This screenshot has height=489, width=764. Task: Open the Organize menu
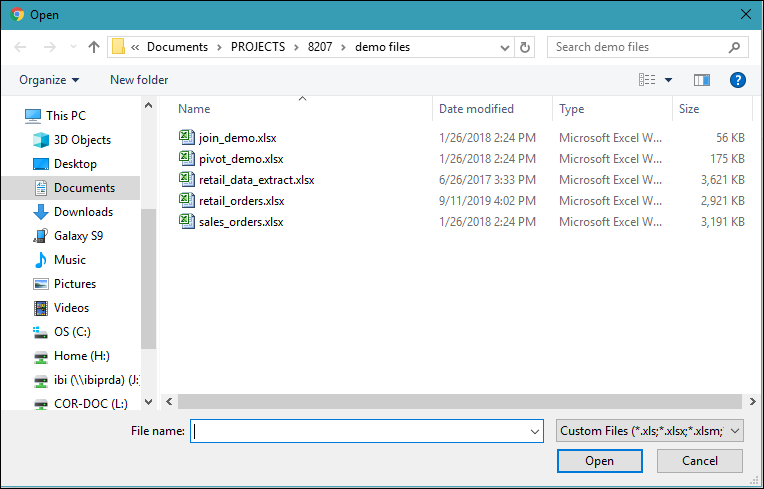(49, 80)
